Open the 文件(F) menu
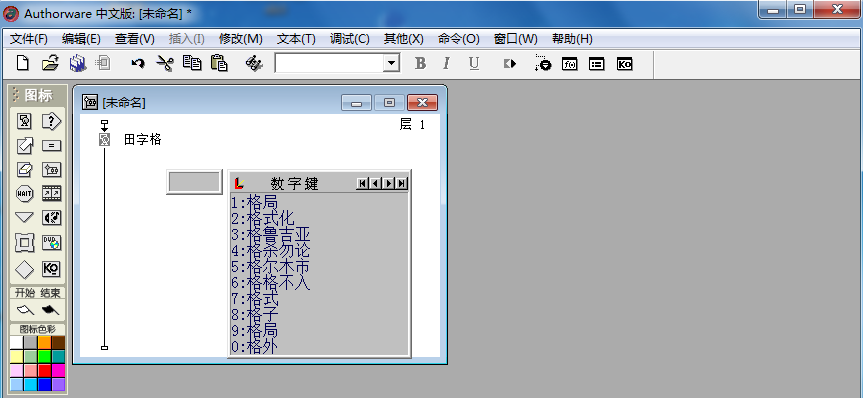Viewport: 863px width, 398px height. coord(29,39)
